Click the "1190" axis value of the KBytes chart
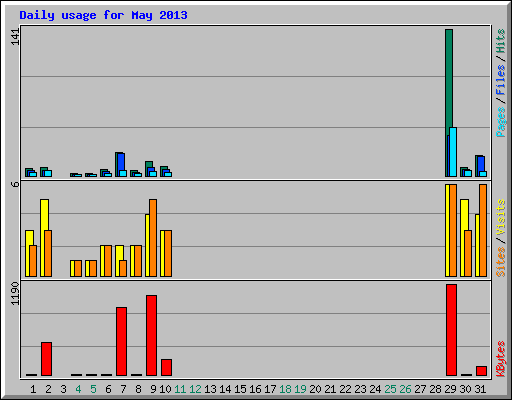The image size is (512, 400). [15, 293]
